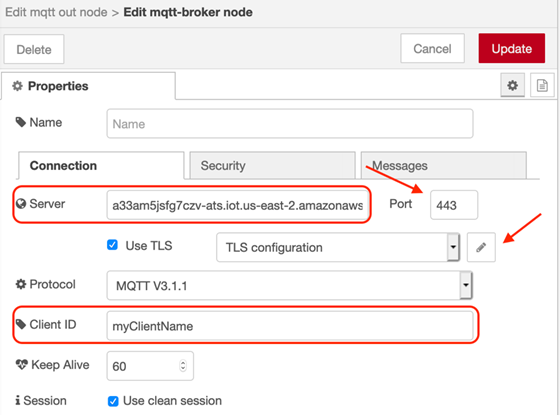Click the Port label text
The width and height of the screenshot is (560, 415).
coord(401,204)
